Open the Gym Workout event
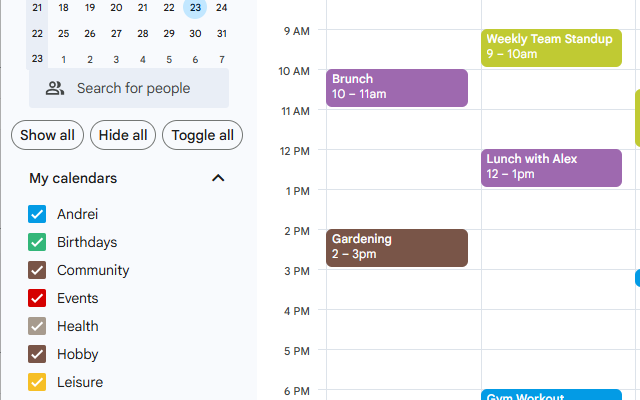The width and height of the screenshot is (640, 400). (x=551, y=395)
